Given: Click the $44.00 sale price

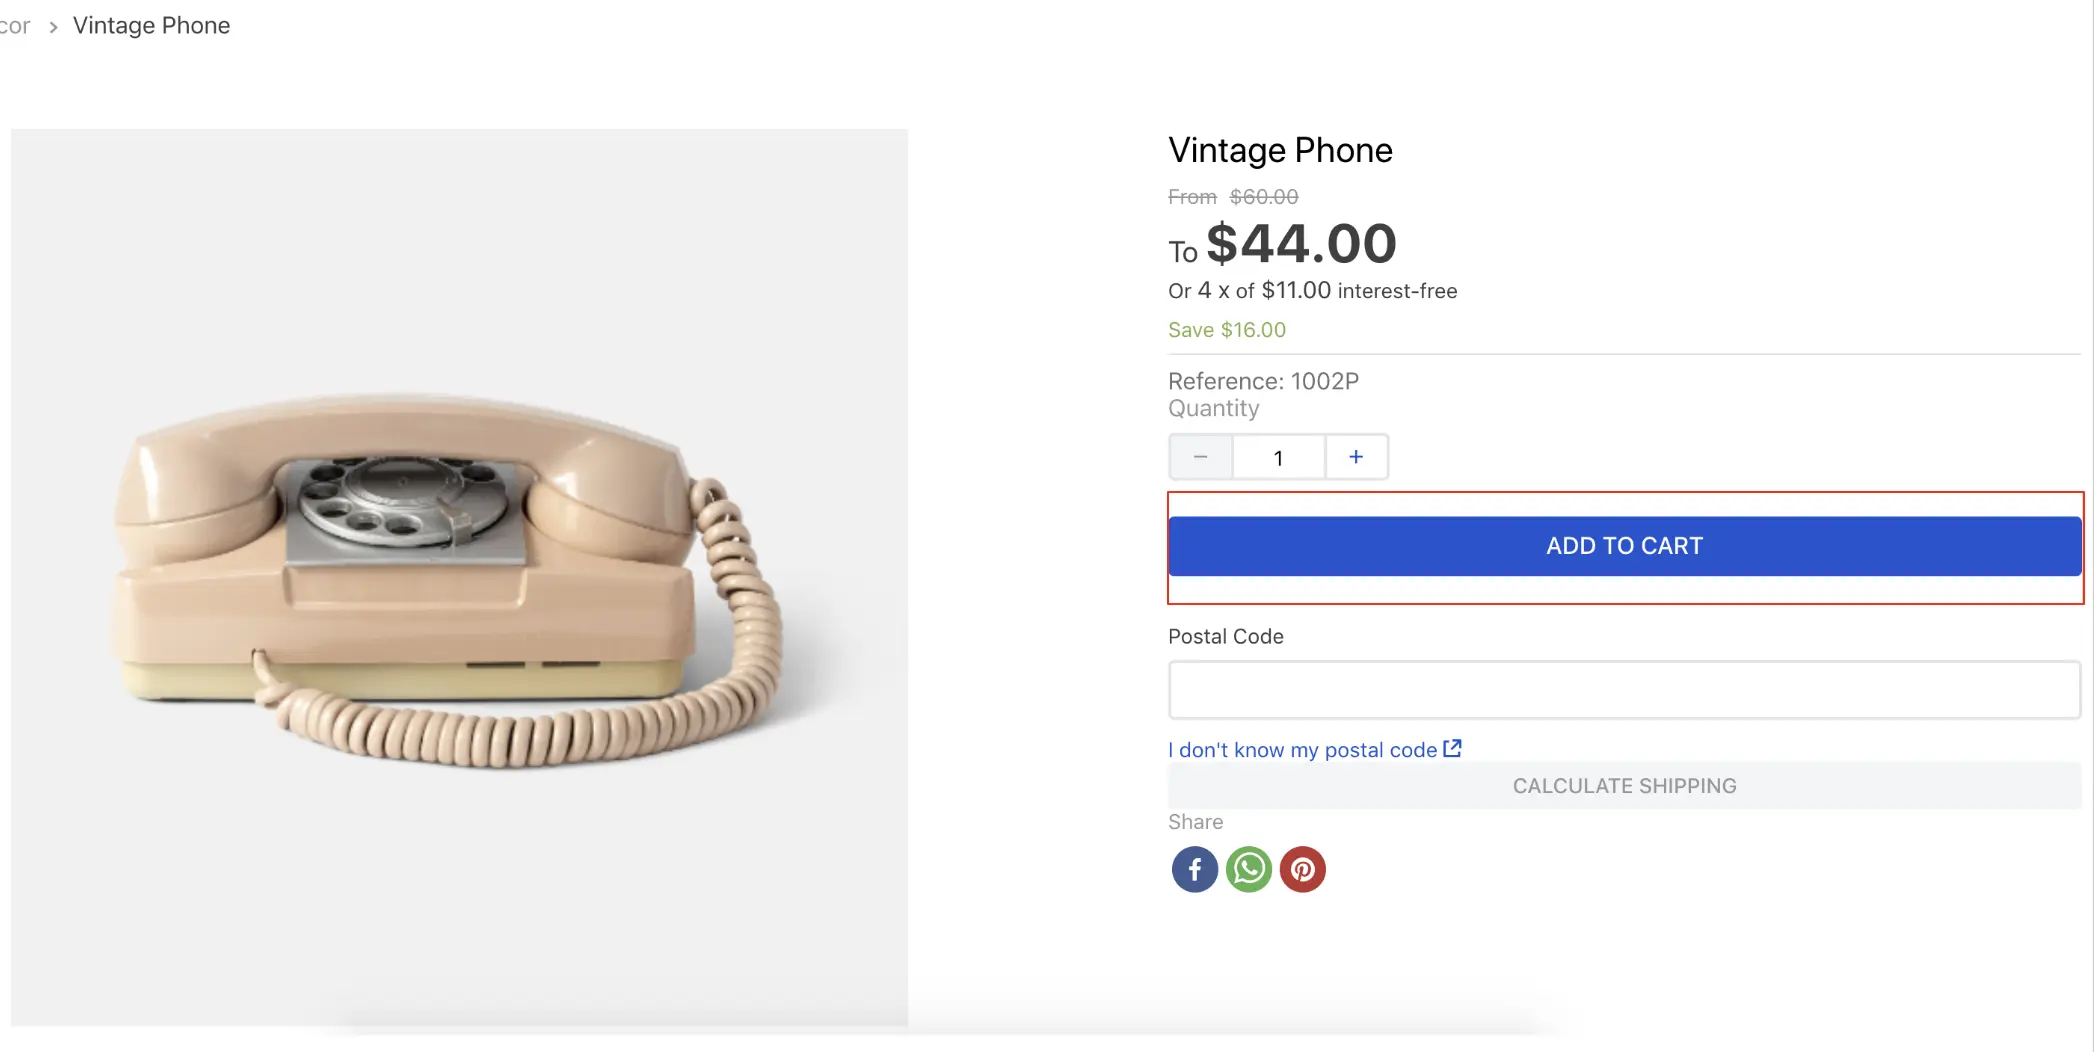Looking at the screenshot, I should coord(1300,244).
